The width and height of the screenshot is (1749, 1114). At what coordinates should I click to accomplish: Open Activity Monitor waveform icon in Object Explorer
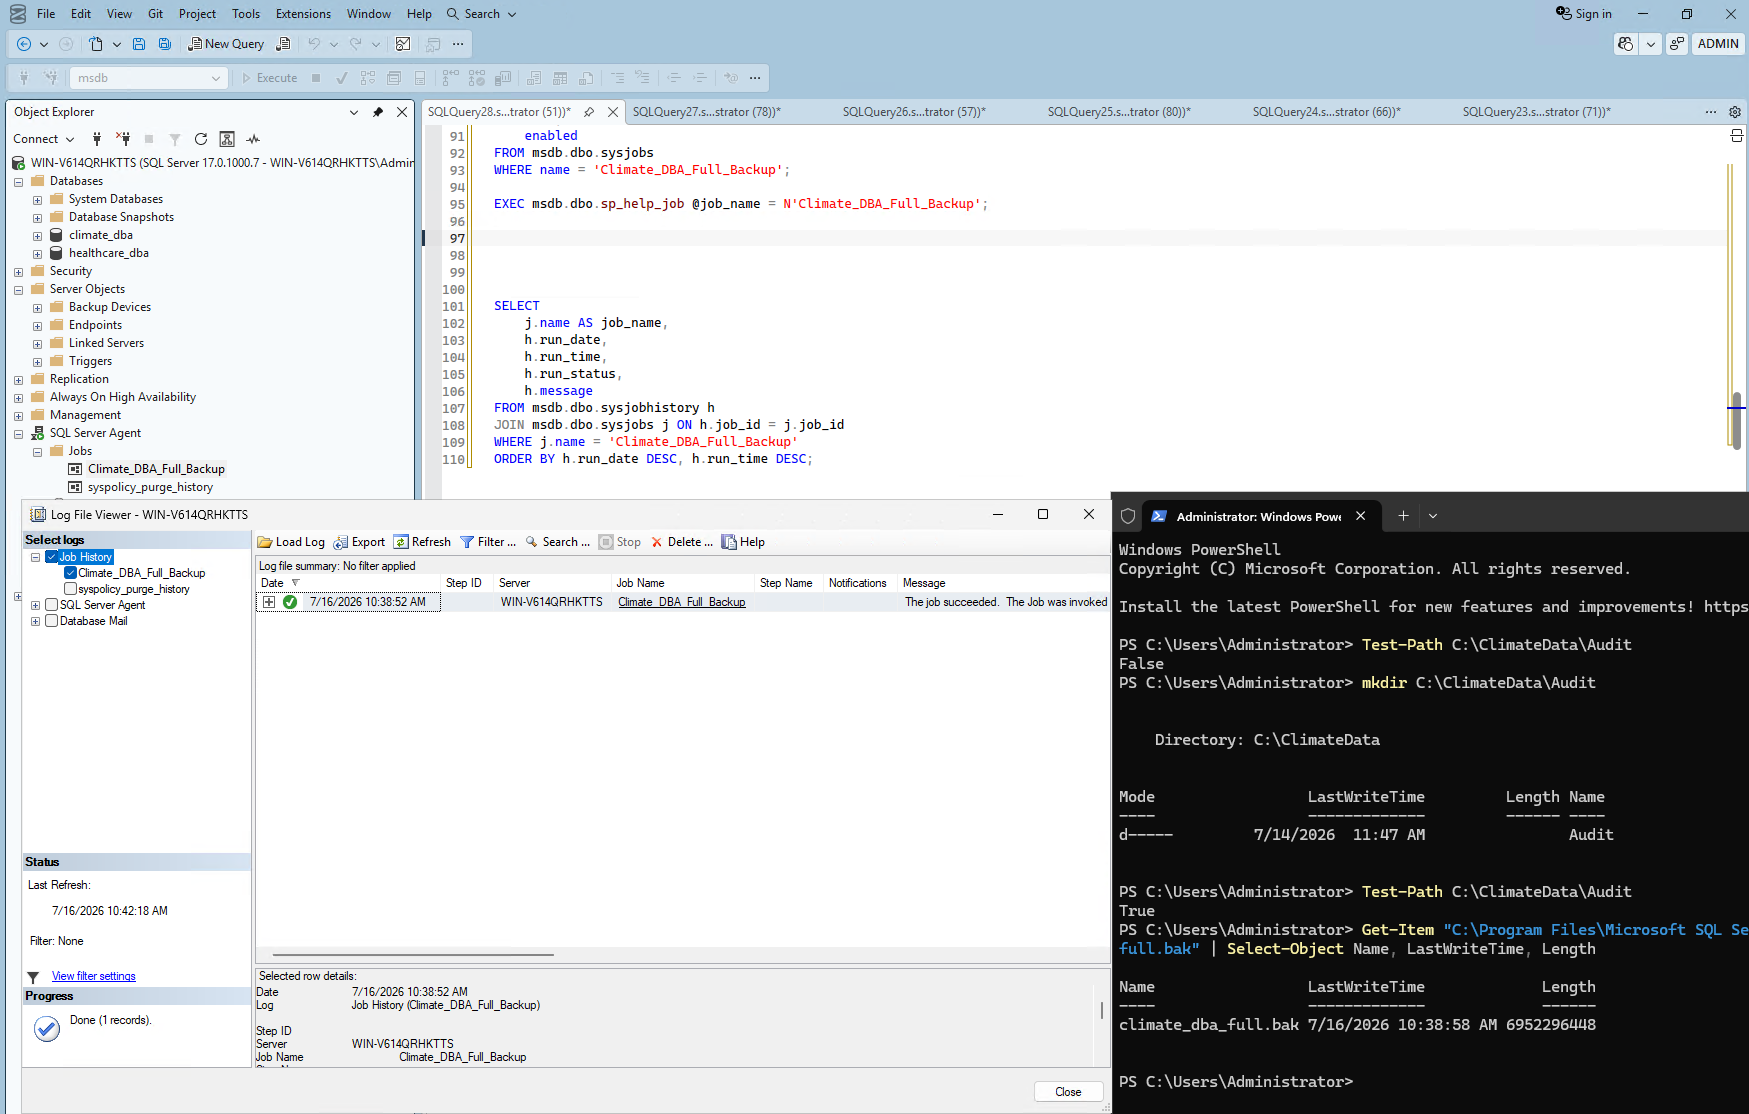click(x=253, y=139)
